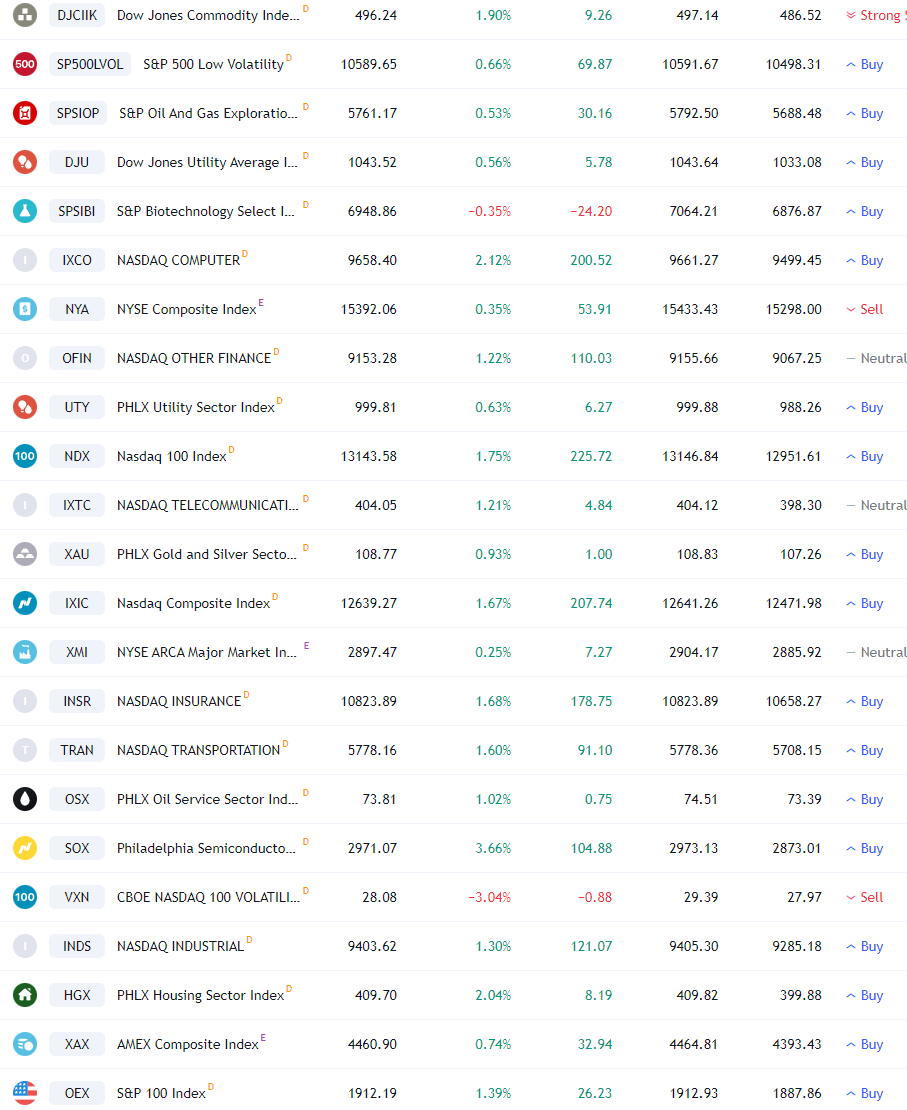Viewport: 907px width, 1110px height.
Task: Click the DJCIIK commodity index logo icon
Action: point(25,15)
